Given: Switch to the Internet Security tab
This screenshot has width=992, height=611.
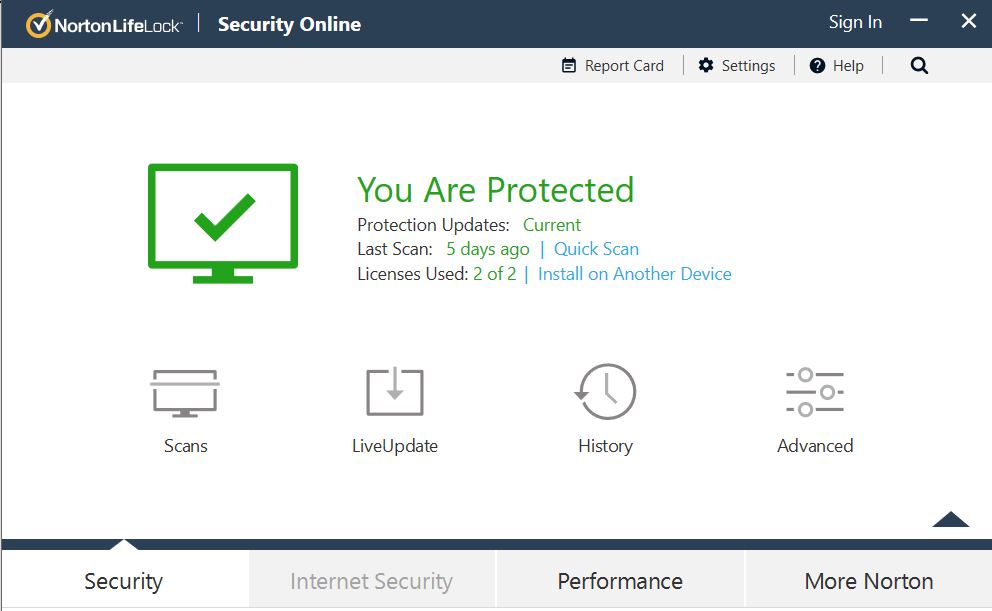Looking at the screenshot, I should click(x=371, y=581).
